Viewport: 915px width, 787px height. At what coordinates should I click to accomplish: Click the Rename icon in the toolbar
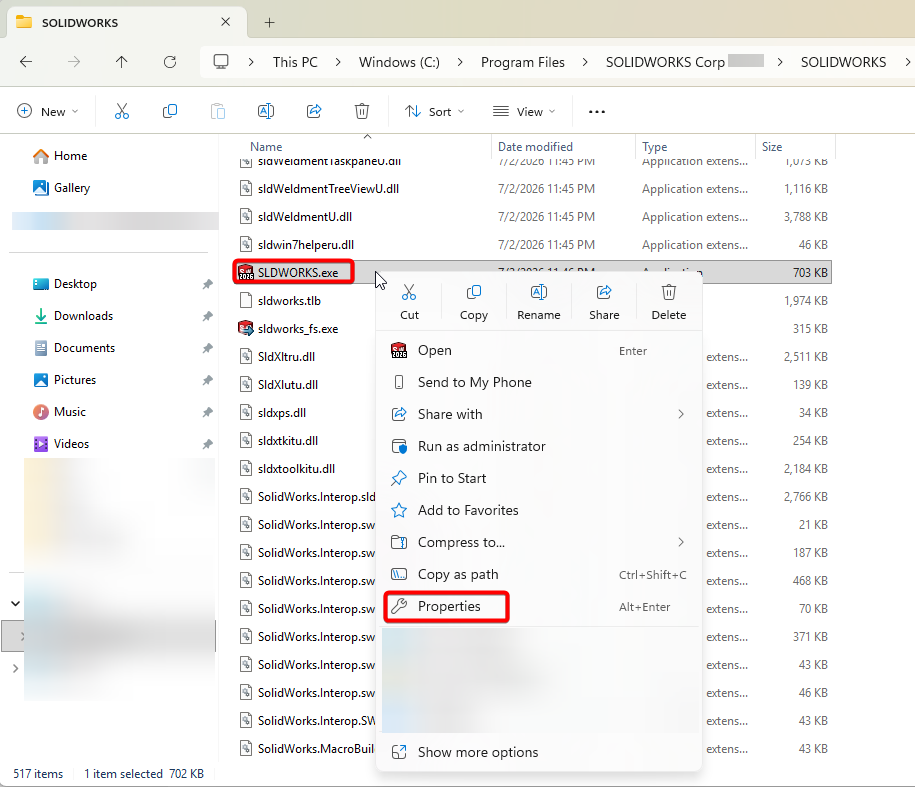tap(266, 111)
